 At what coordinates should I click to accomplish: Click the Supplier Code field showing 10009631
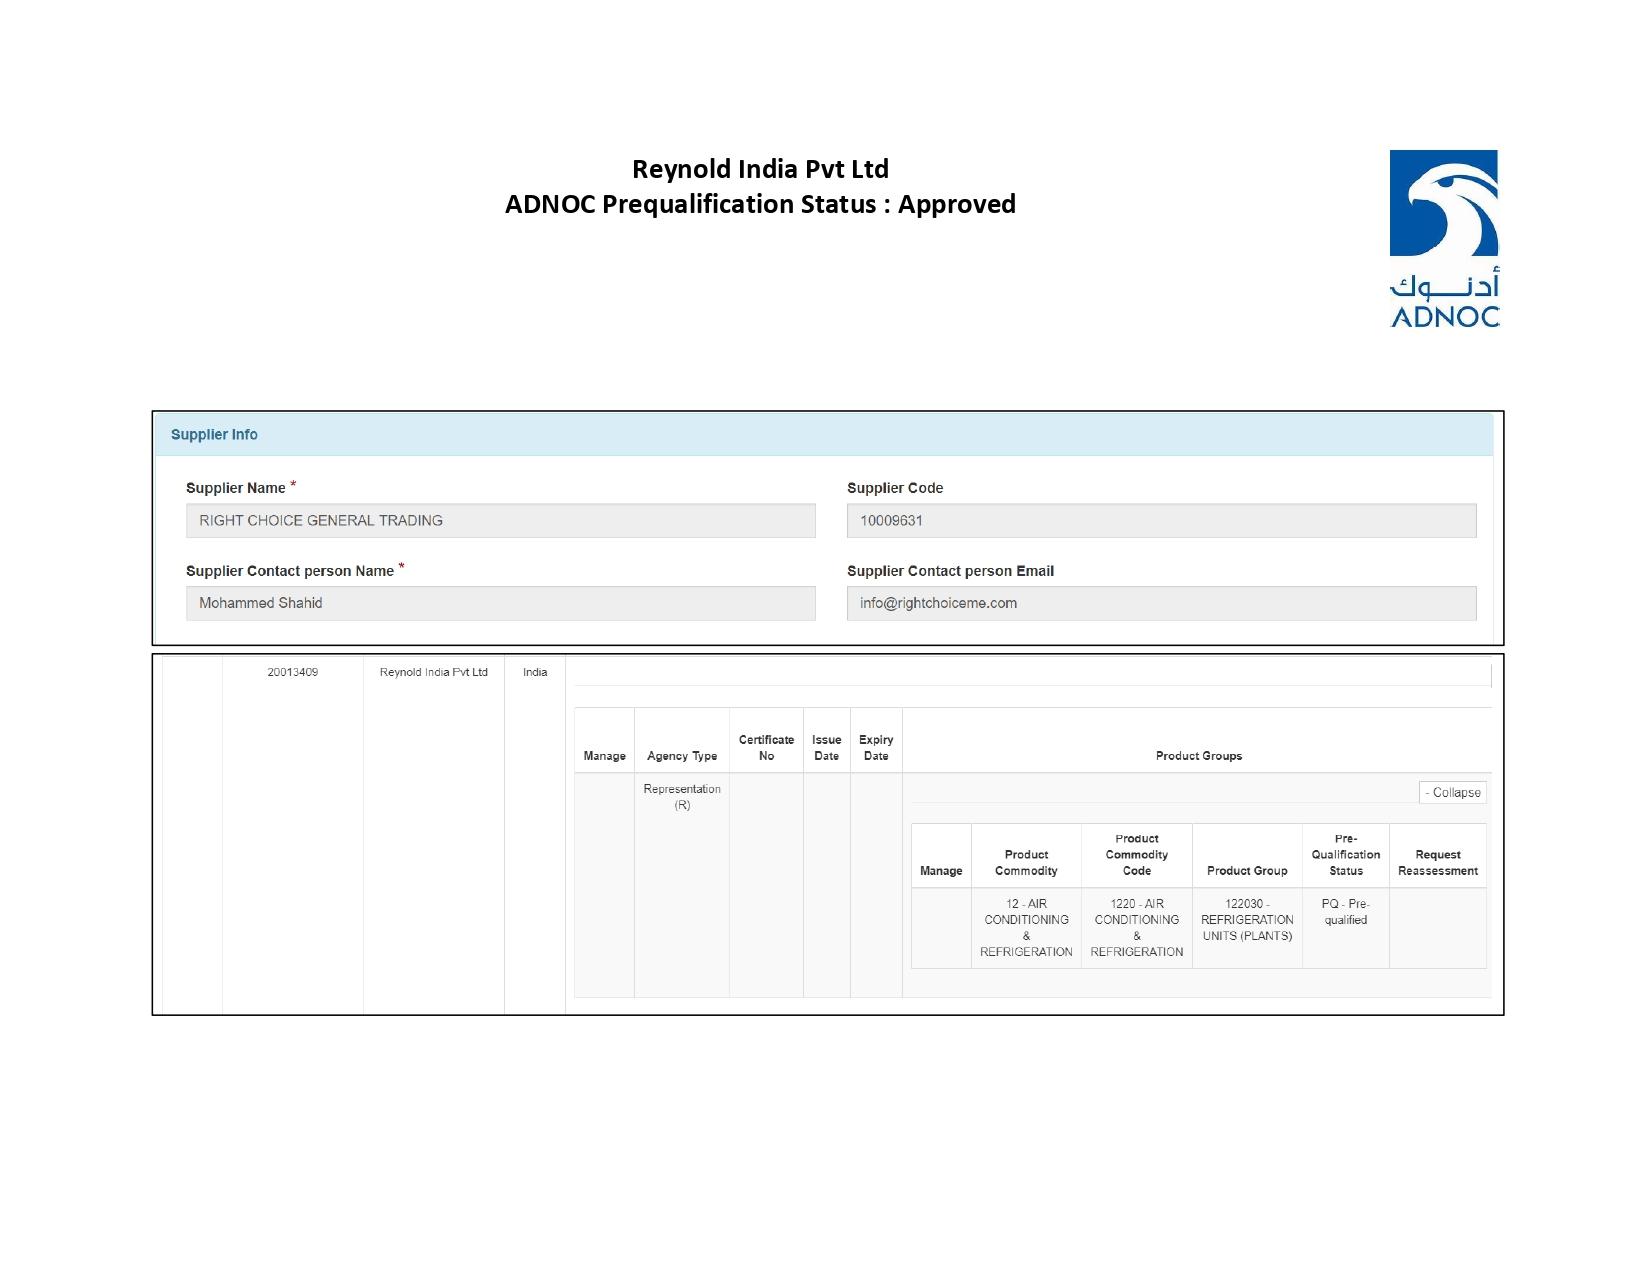tap(1161, 521)
